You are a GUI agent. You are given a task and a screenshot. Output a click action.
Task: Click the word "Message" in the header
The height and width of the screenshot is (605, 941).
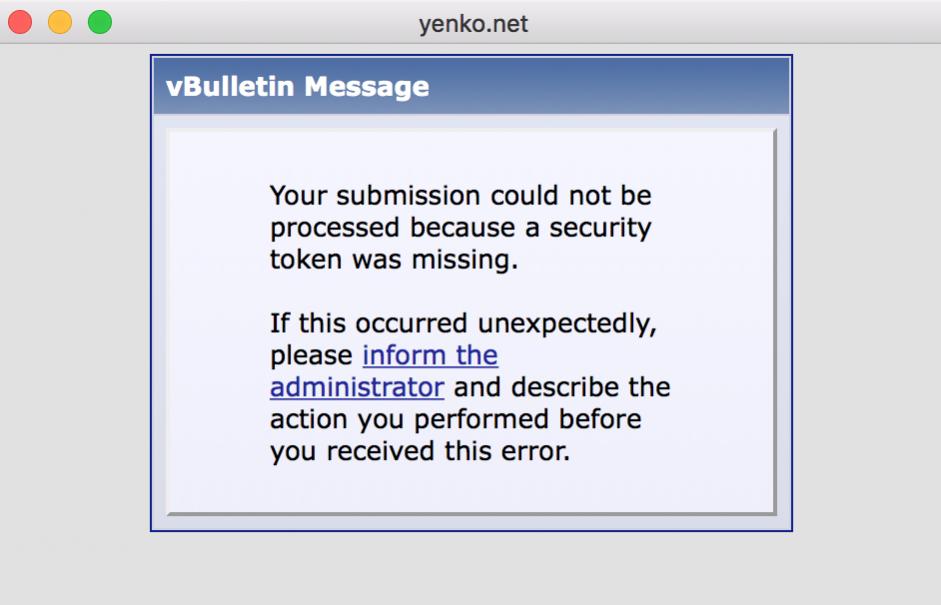tap(366, 87)
